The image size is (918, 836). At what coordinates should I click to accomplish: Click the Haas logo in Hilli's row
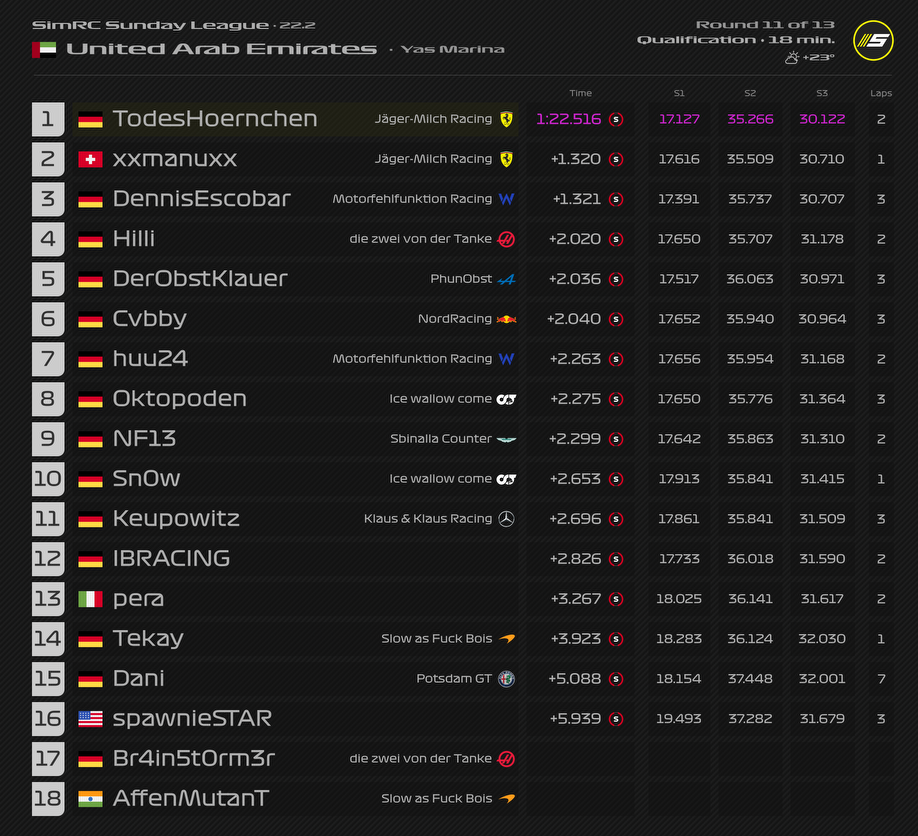[506, 239]
